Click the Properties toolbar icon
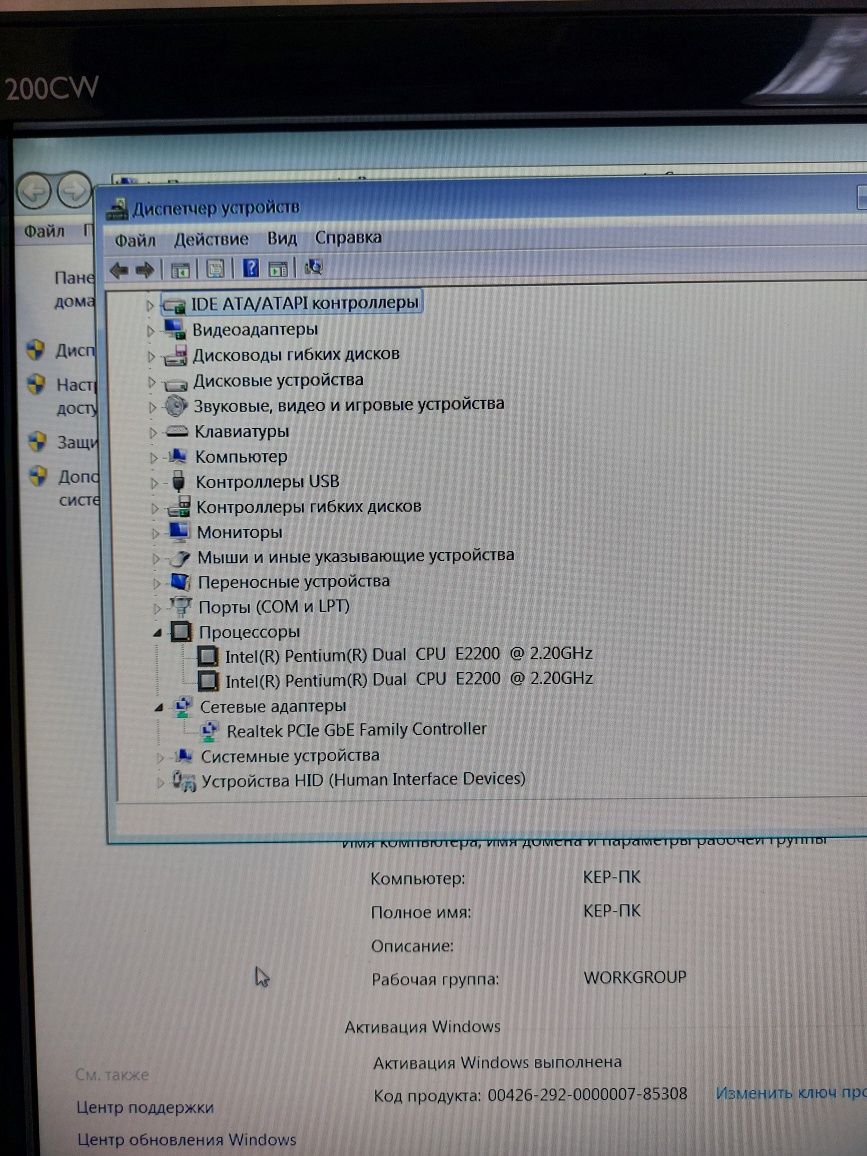Viewport: 867px width, 1156px height. tap(215, 269)
